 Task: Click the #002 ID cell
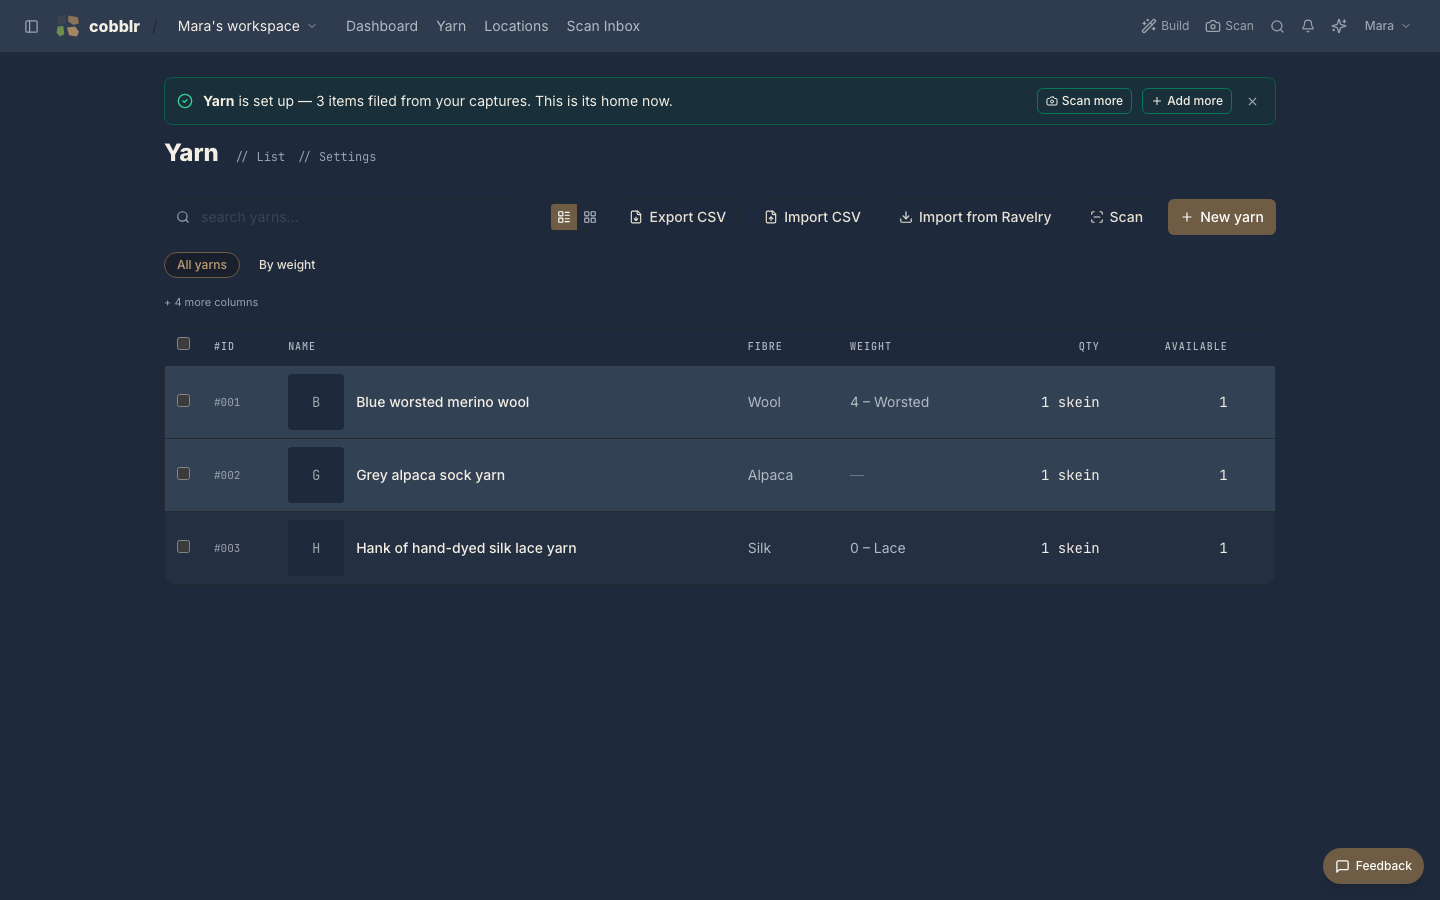pos(227,475)
